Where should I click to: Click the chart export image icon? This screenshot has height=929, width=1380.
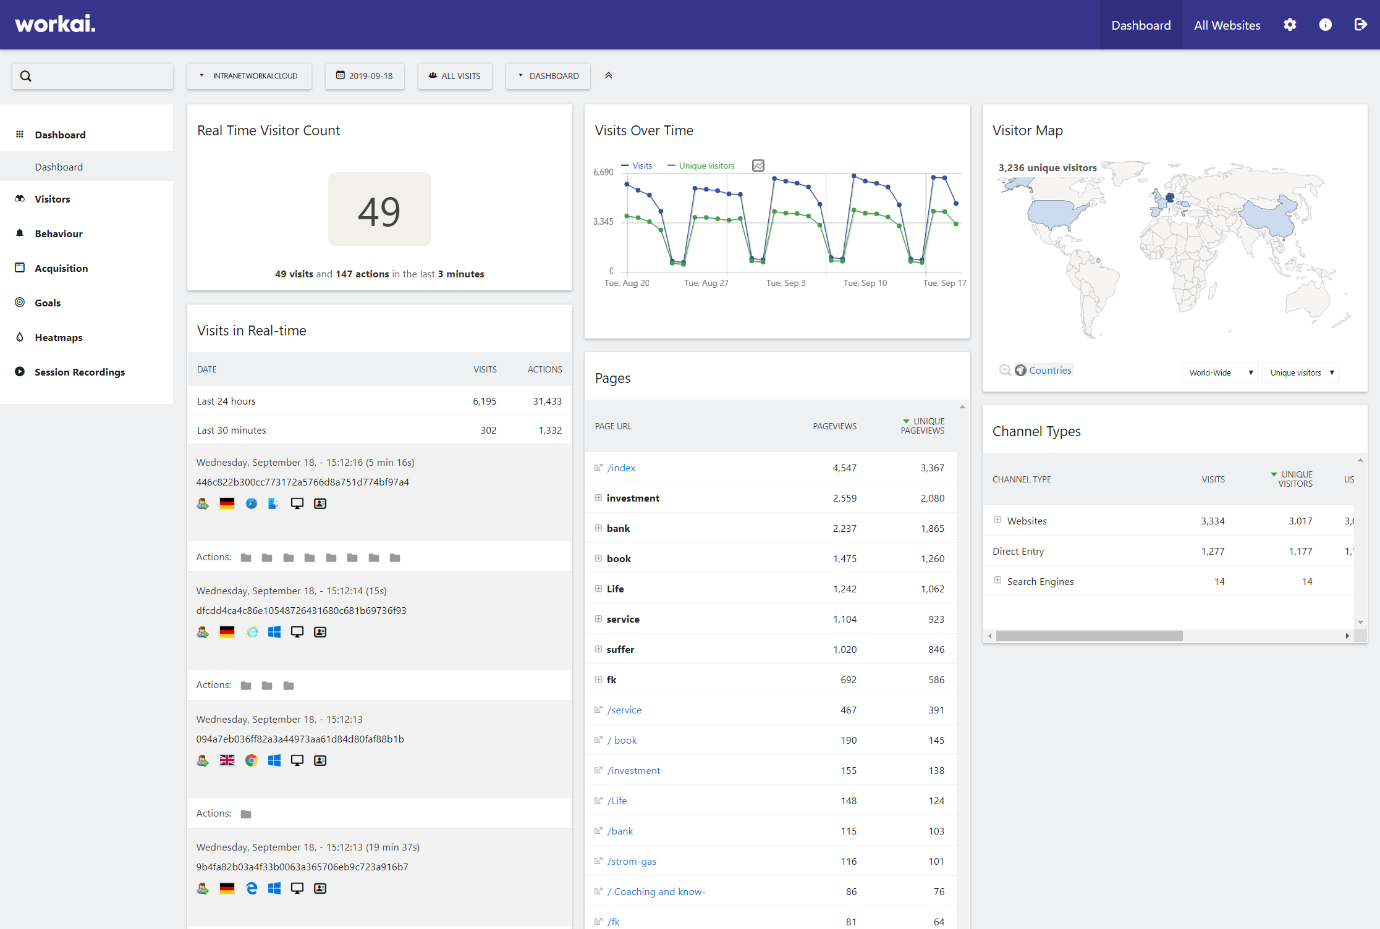pyautogui.click(x=758, y=166)
